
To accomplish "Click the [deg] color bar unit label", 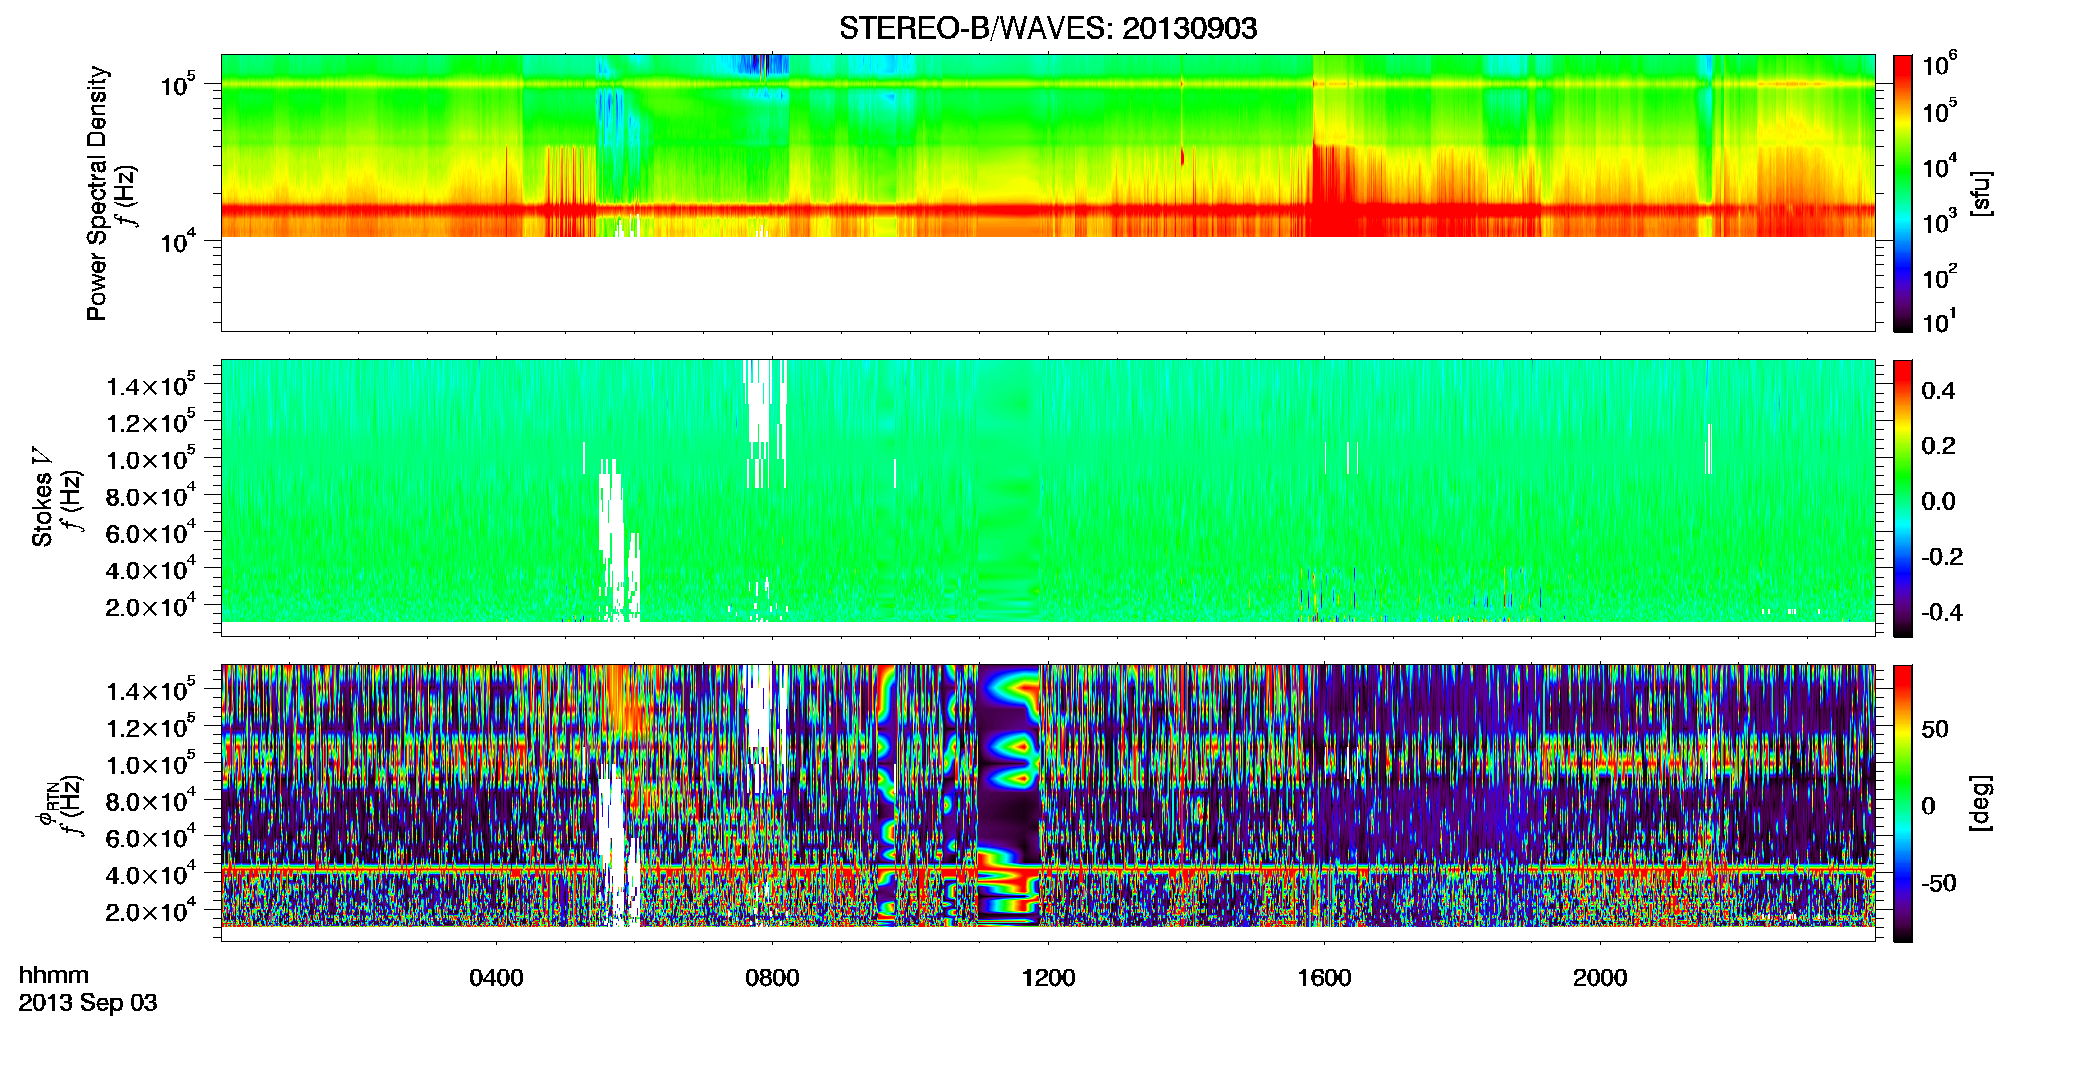I will tap(1981, 803).
